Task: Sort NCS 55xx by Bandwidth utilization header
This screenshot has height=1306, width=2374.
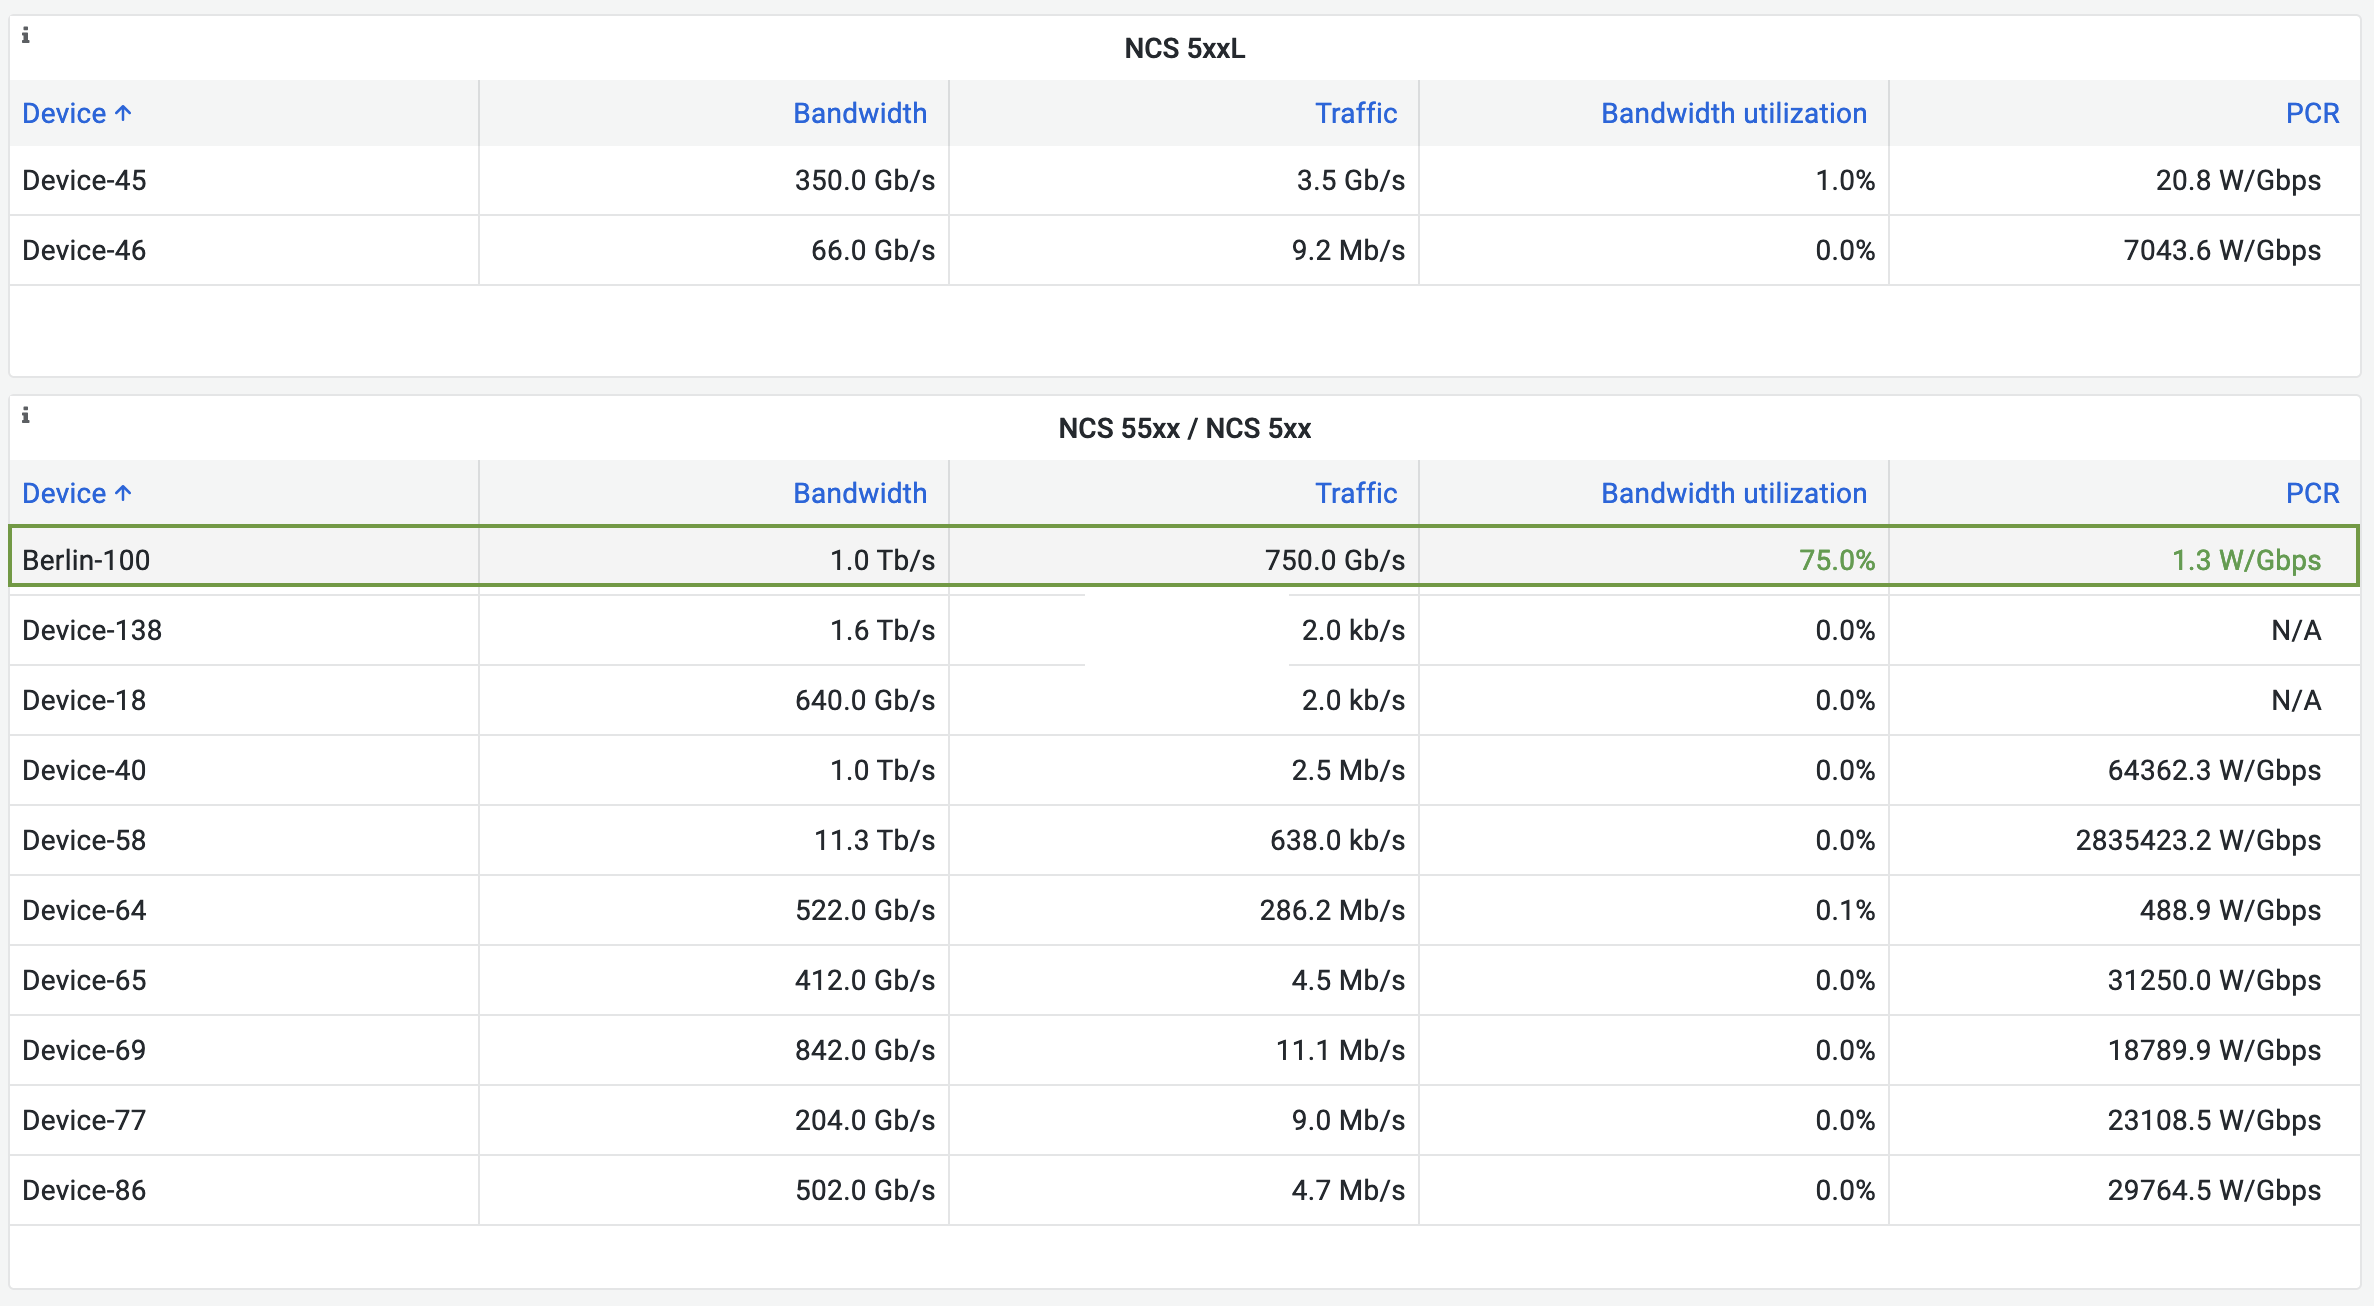Action: point(1733,494)
